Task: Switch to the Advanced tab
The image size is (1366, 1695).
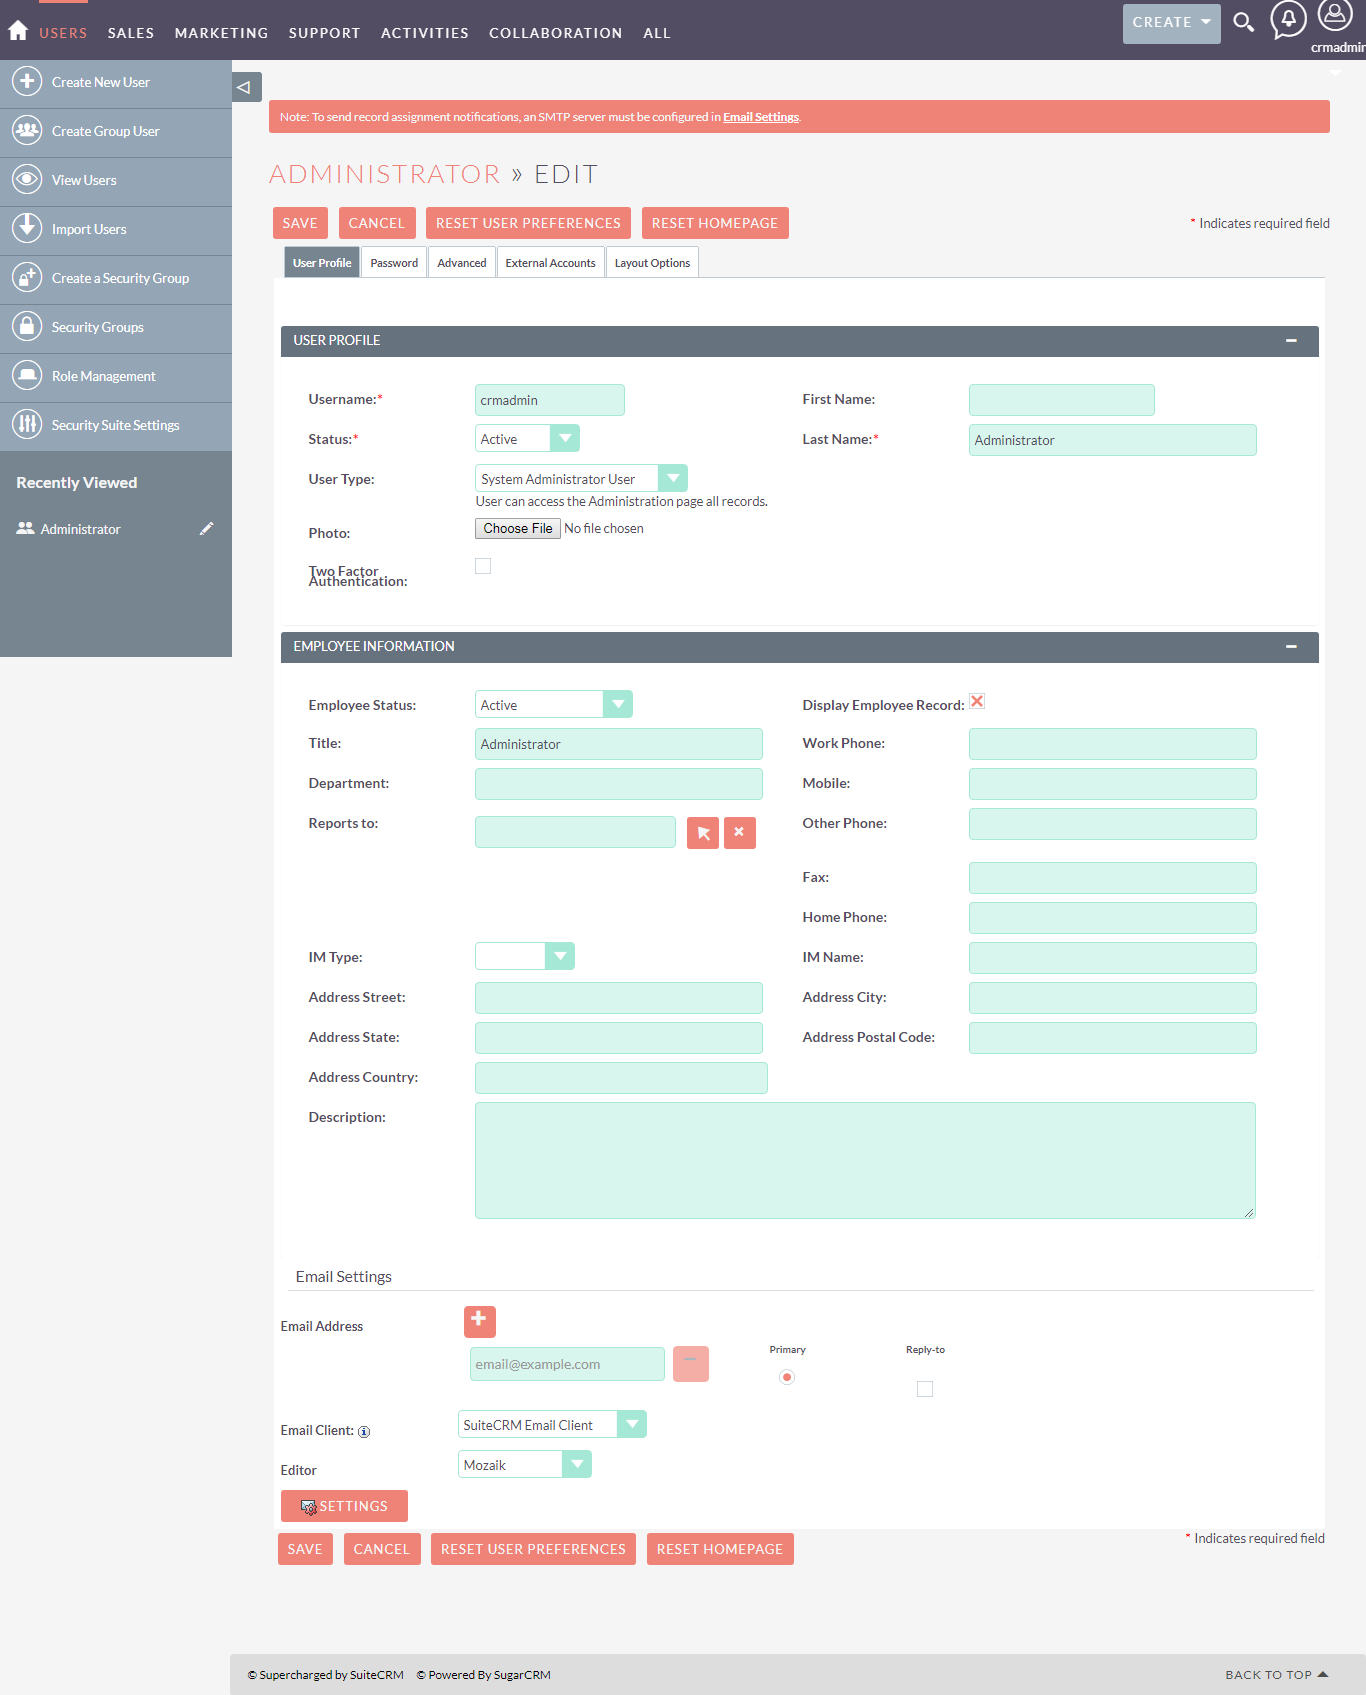Action: (461, 262)
